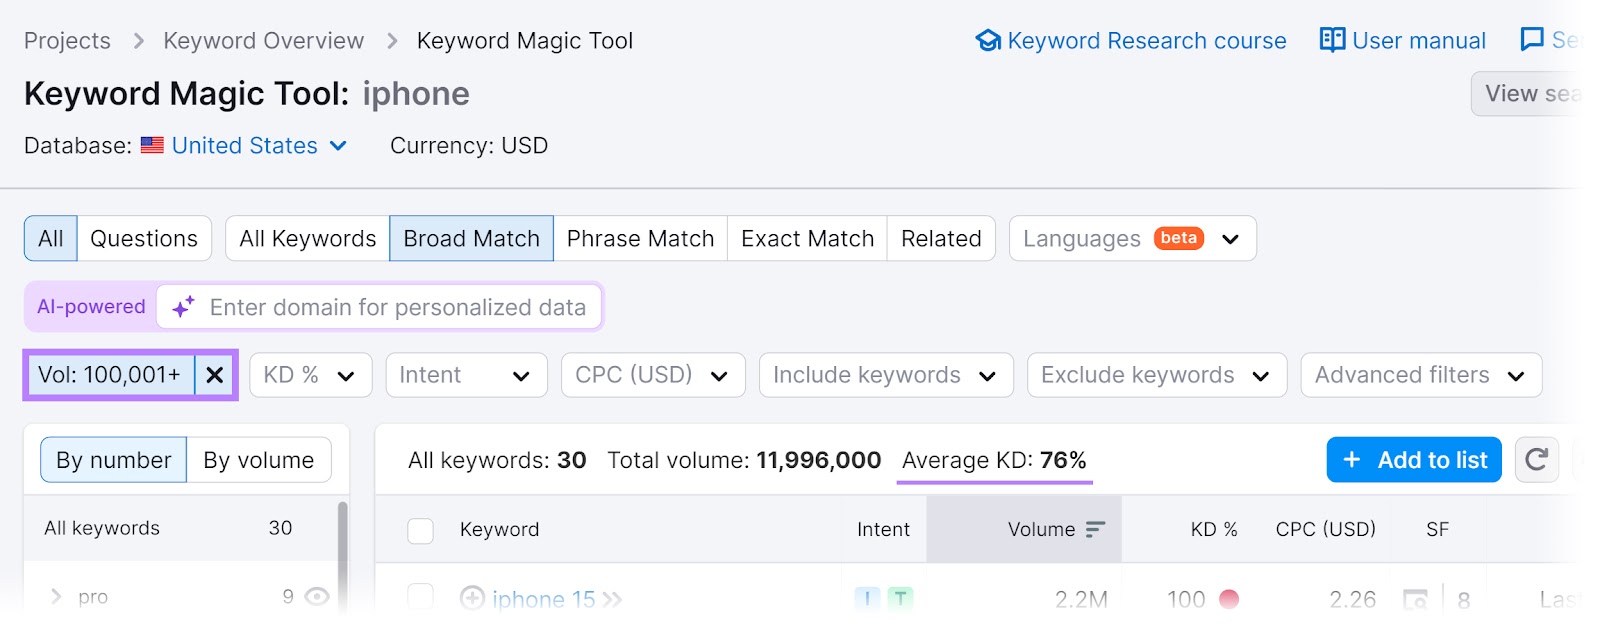Image resolution: width=1600 pixels, height=625 pixels.
Task: Expand the pro keyword group chevron
Action: 56,597
